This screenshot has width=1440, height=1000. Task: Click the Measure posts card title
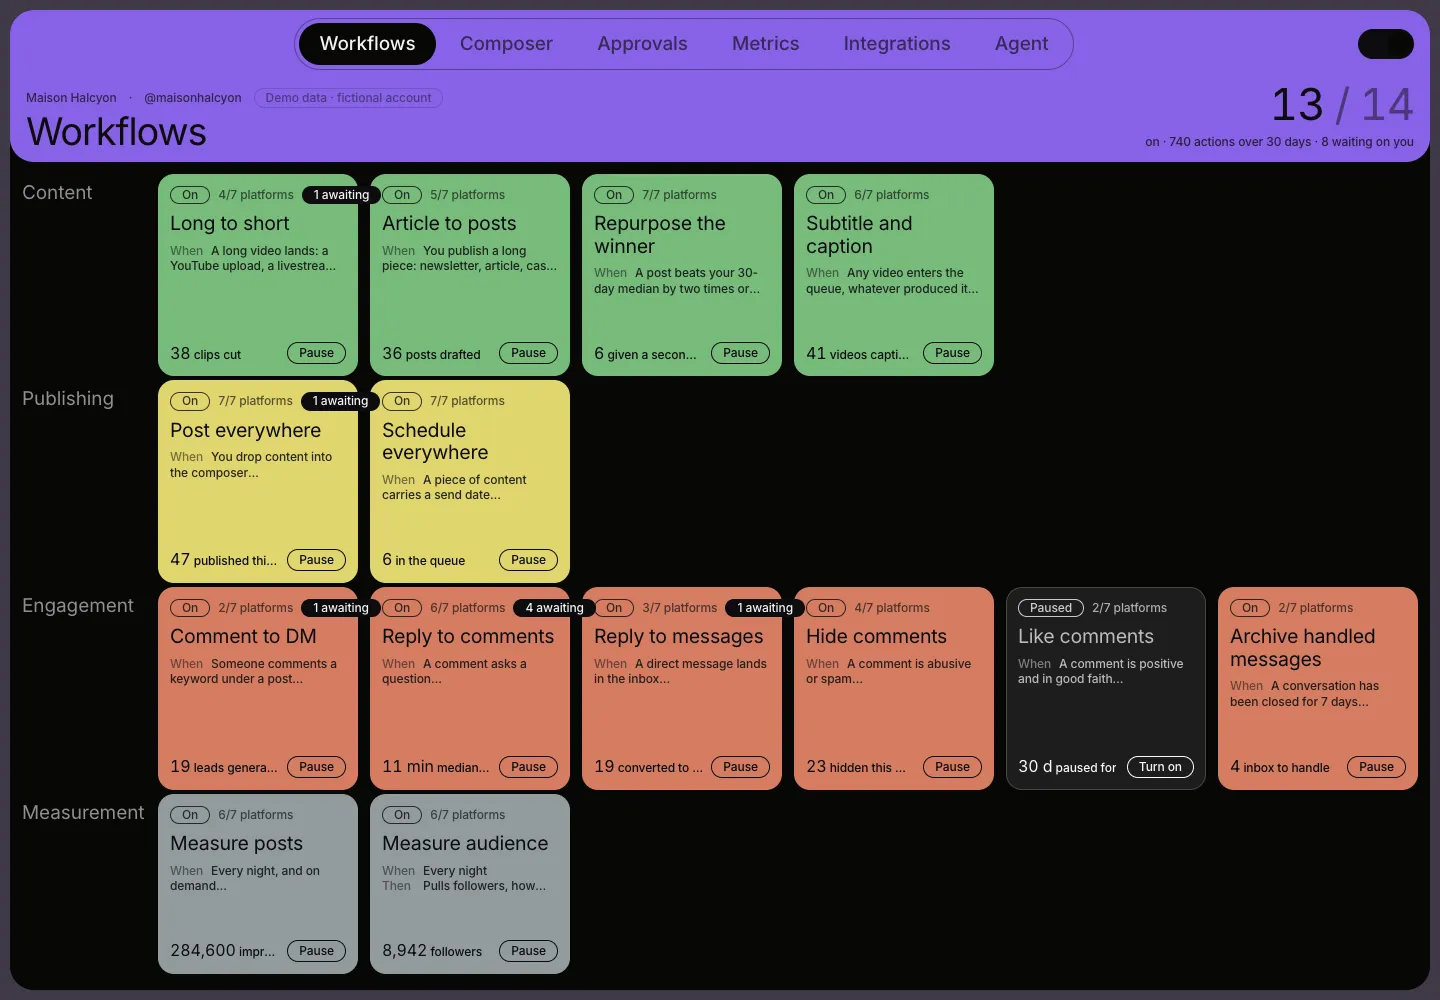(x=236, y=843)
